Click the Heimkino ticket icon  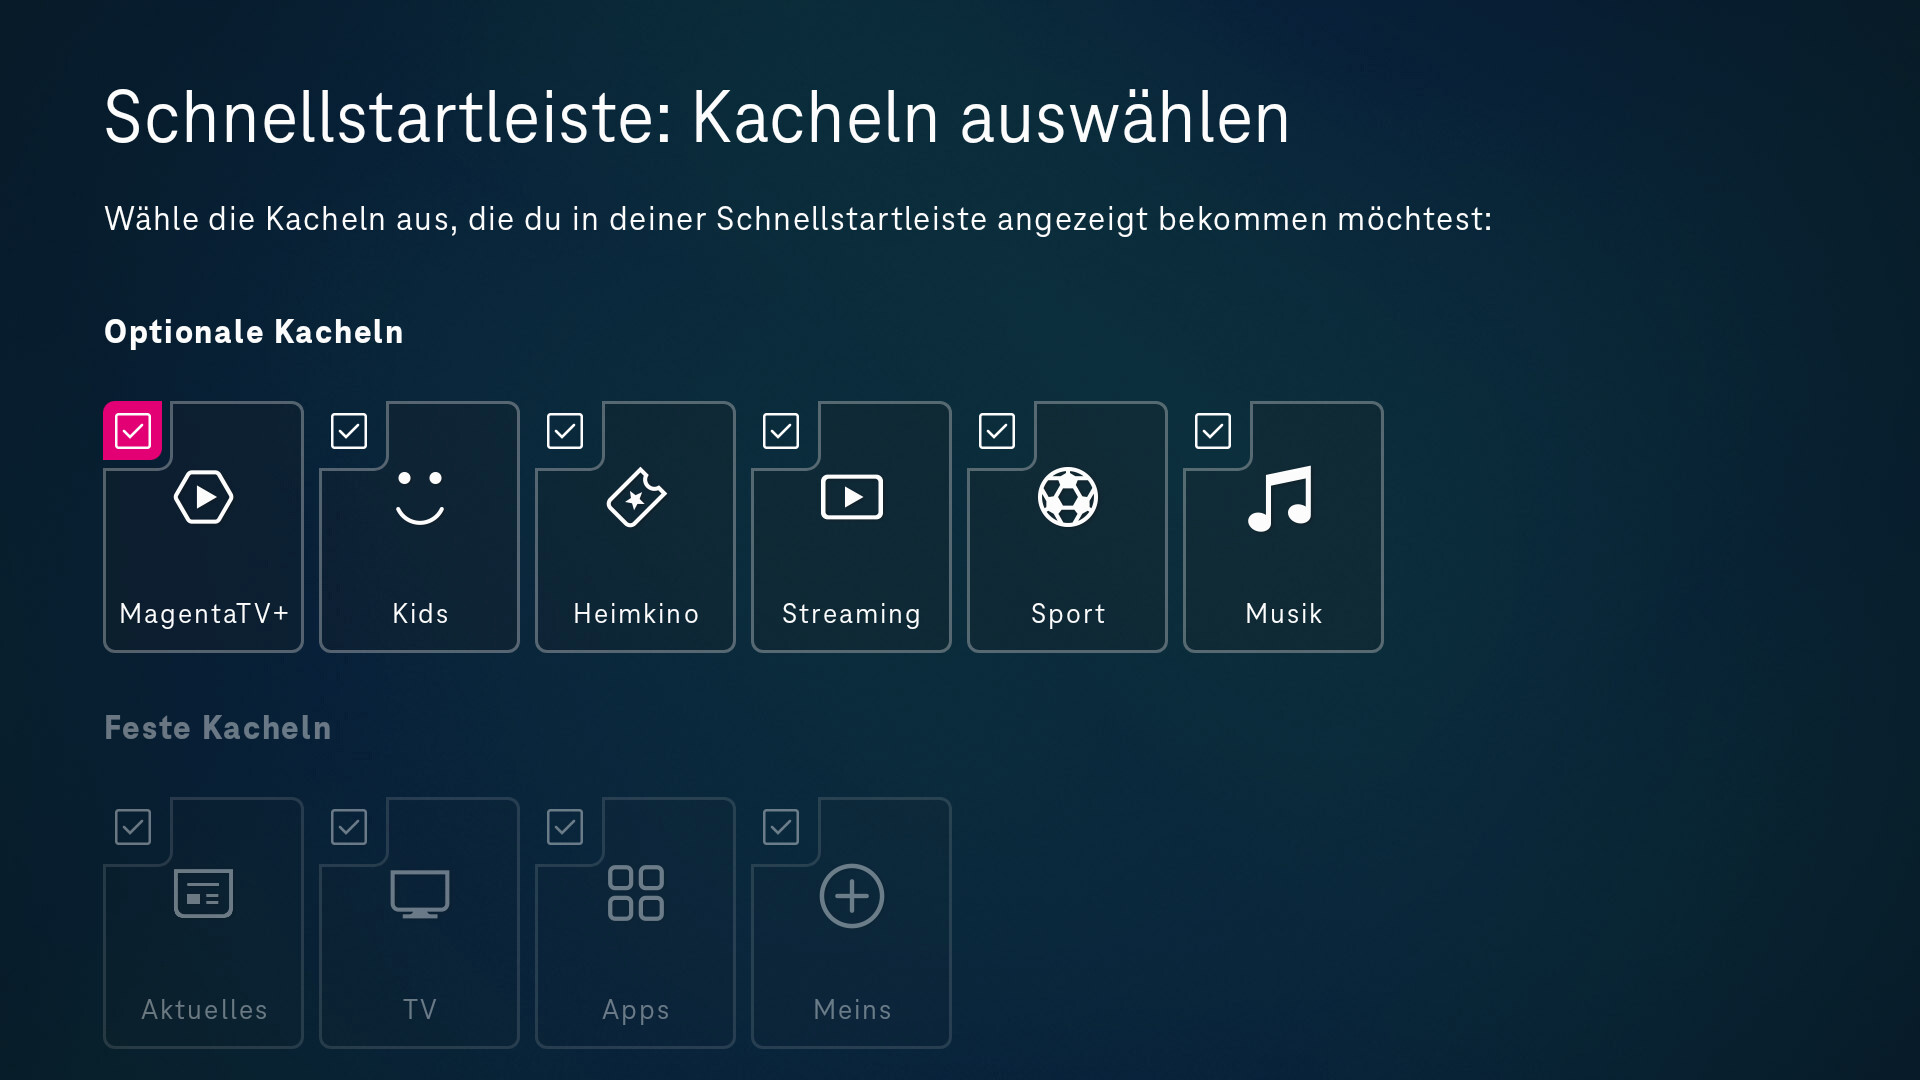point(636,497)
